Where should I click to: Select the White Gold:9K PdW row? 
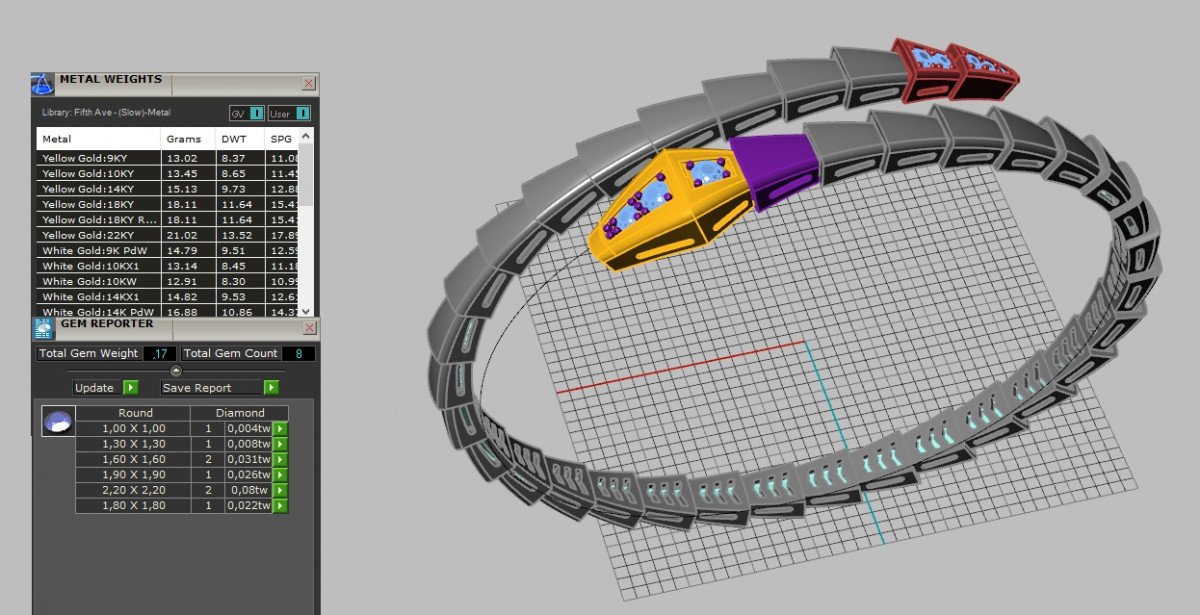click(x=168, y=251)
